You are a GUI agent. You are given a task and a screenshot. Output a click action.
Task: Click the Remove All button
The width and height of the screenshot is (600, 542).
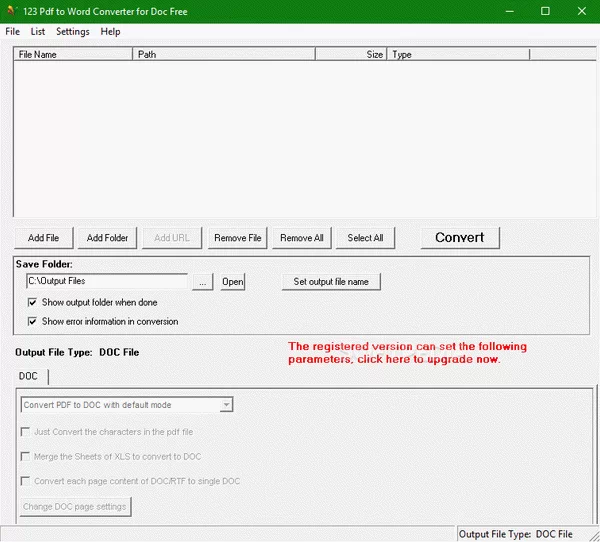click(302, 238)
